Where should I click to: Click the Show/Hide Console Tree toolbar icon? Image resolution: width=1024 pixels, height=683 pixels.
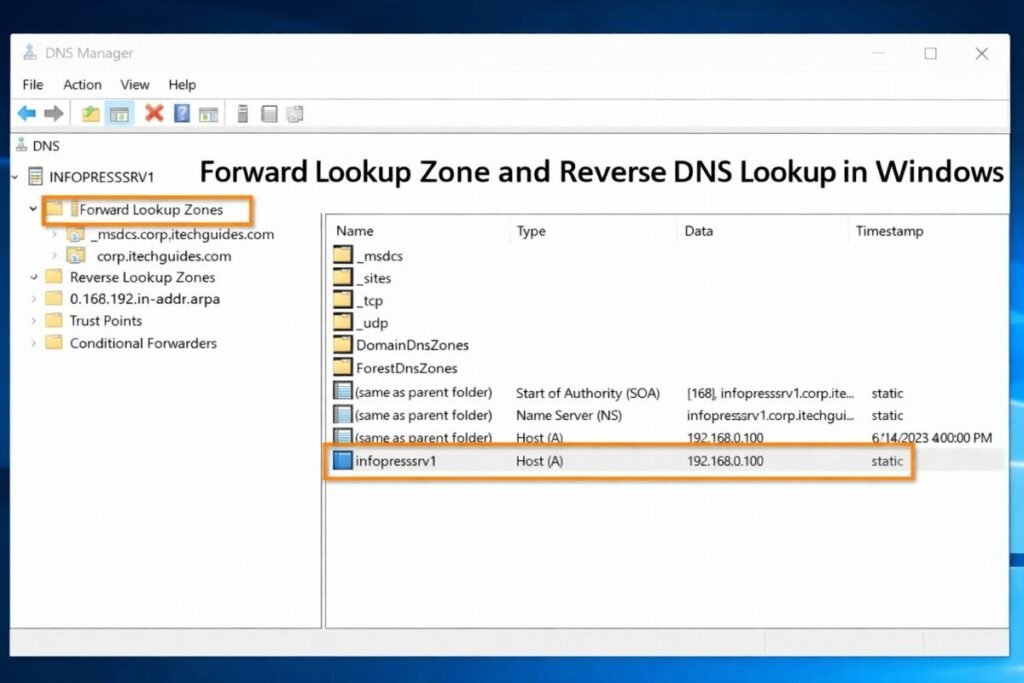120,113
